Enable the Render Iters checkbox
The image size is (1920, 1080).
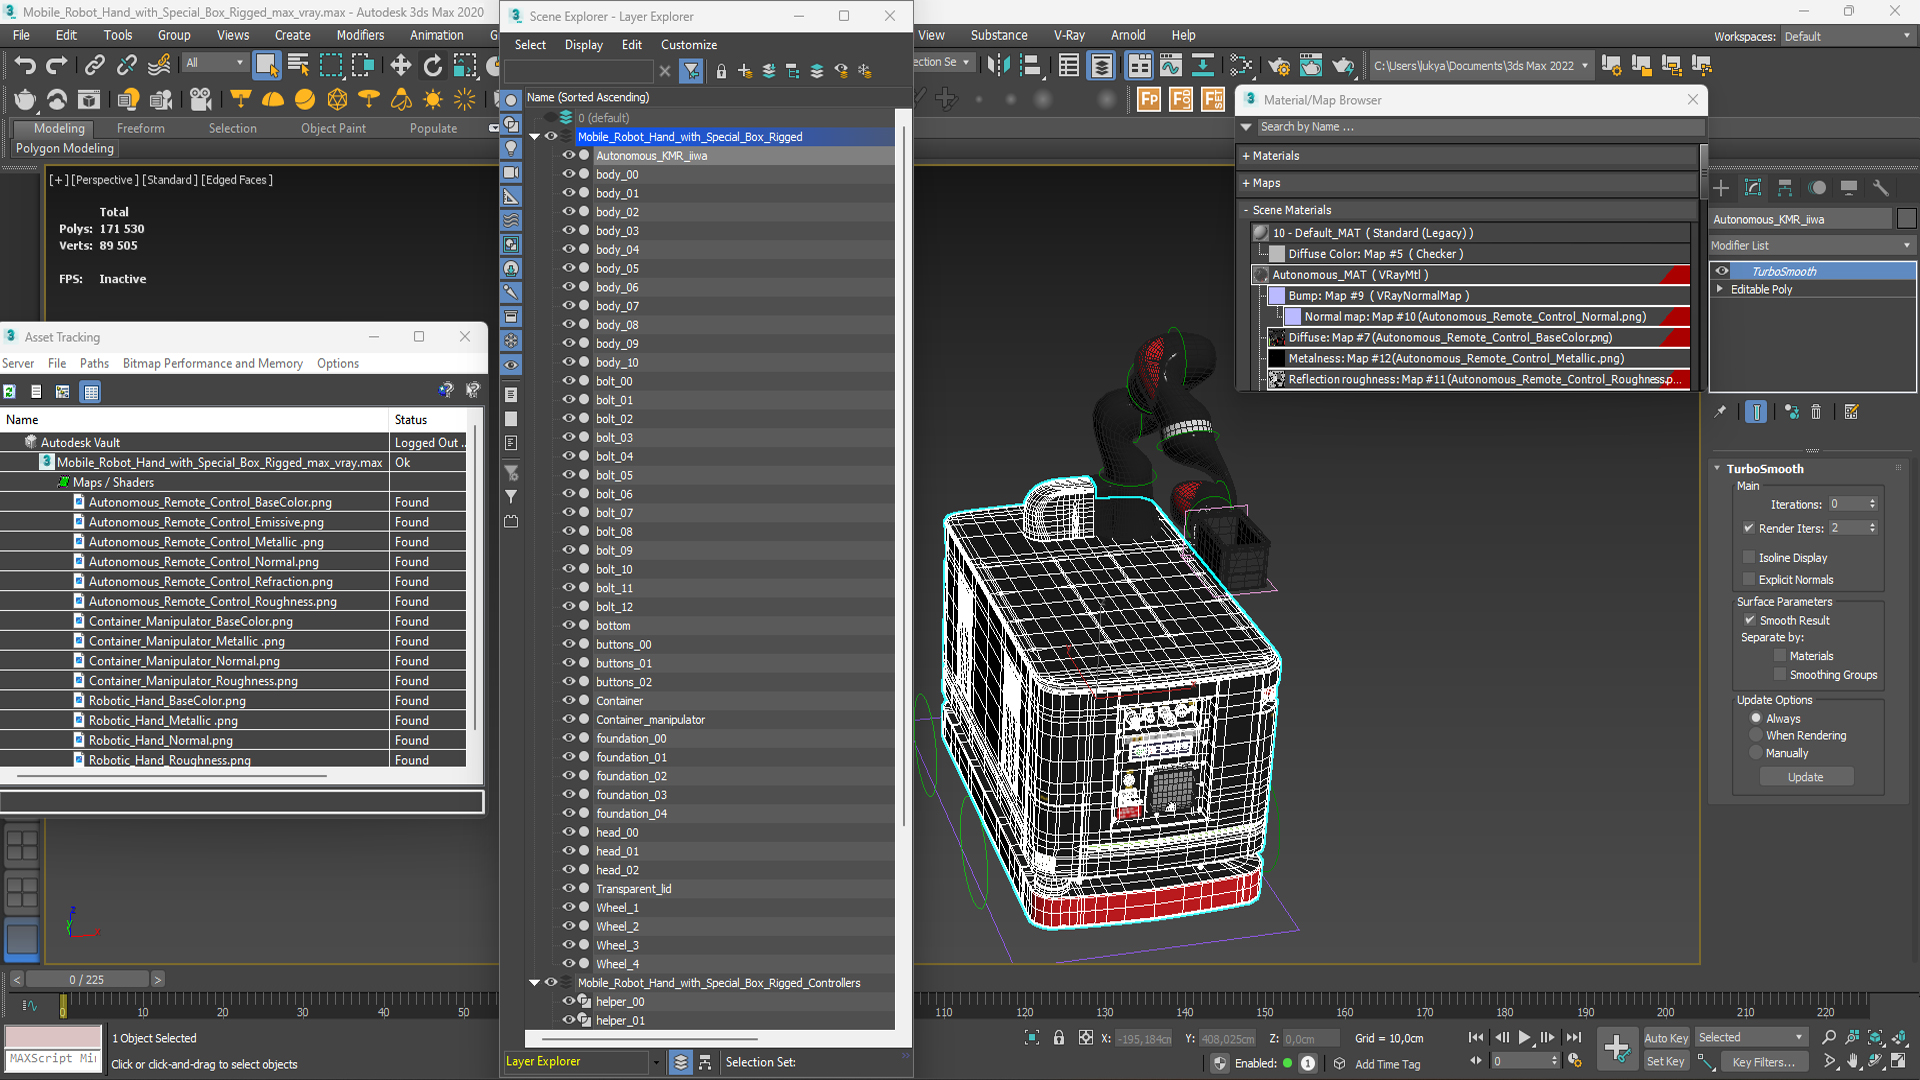click(x=1749, y=528)
